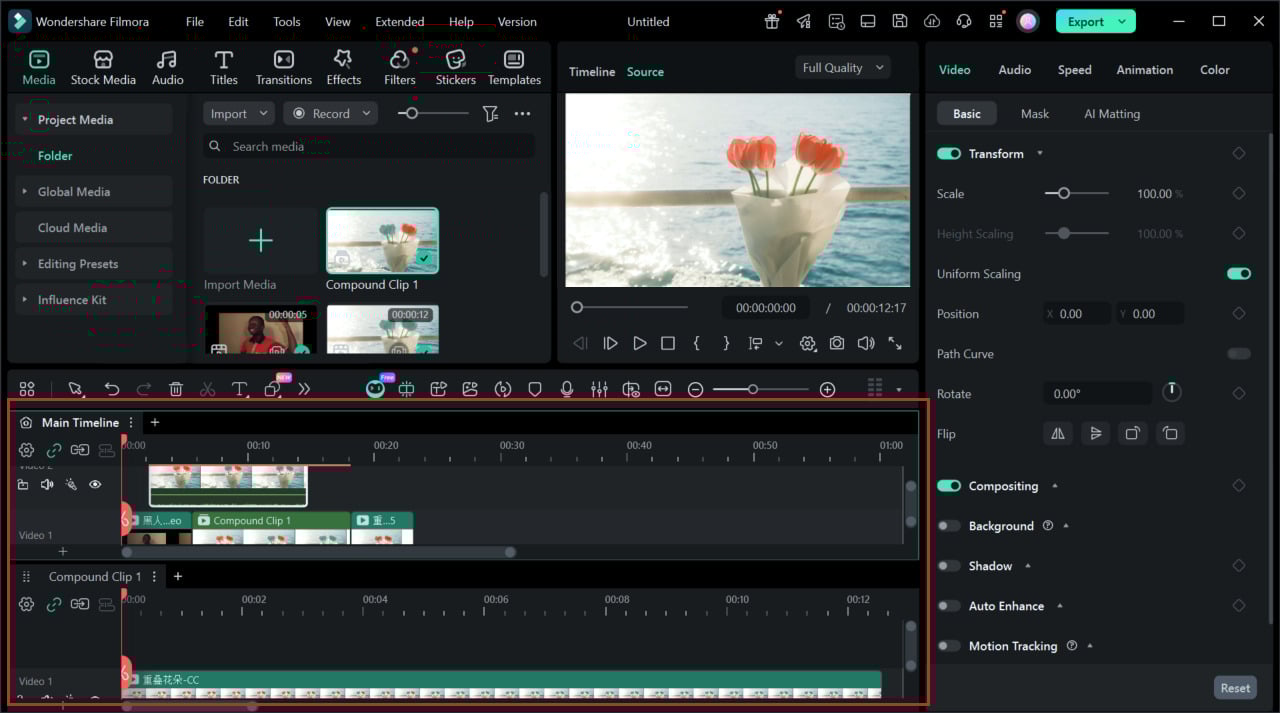Select the Compound Clip 1 thumbnail
1280x713 pixels.
tap(382, 240)
